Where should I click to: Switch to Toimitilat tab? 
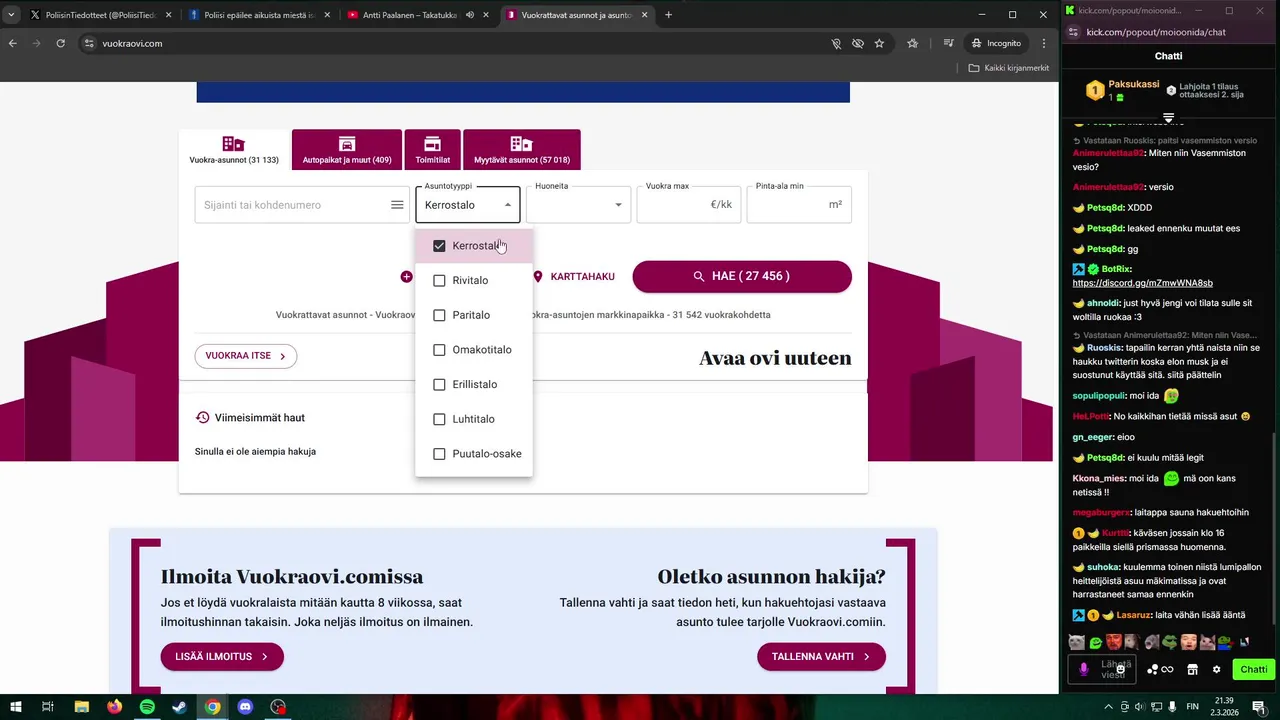click(x=432, y=150)
